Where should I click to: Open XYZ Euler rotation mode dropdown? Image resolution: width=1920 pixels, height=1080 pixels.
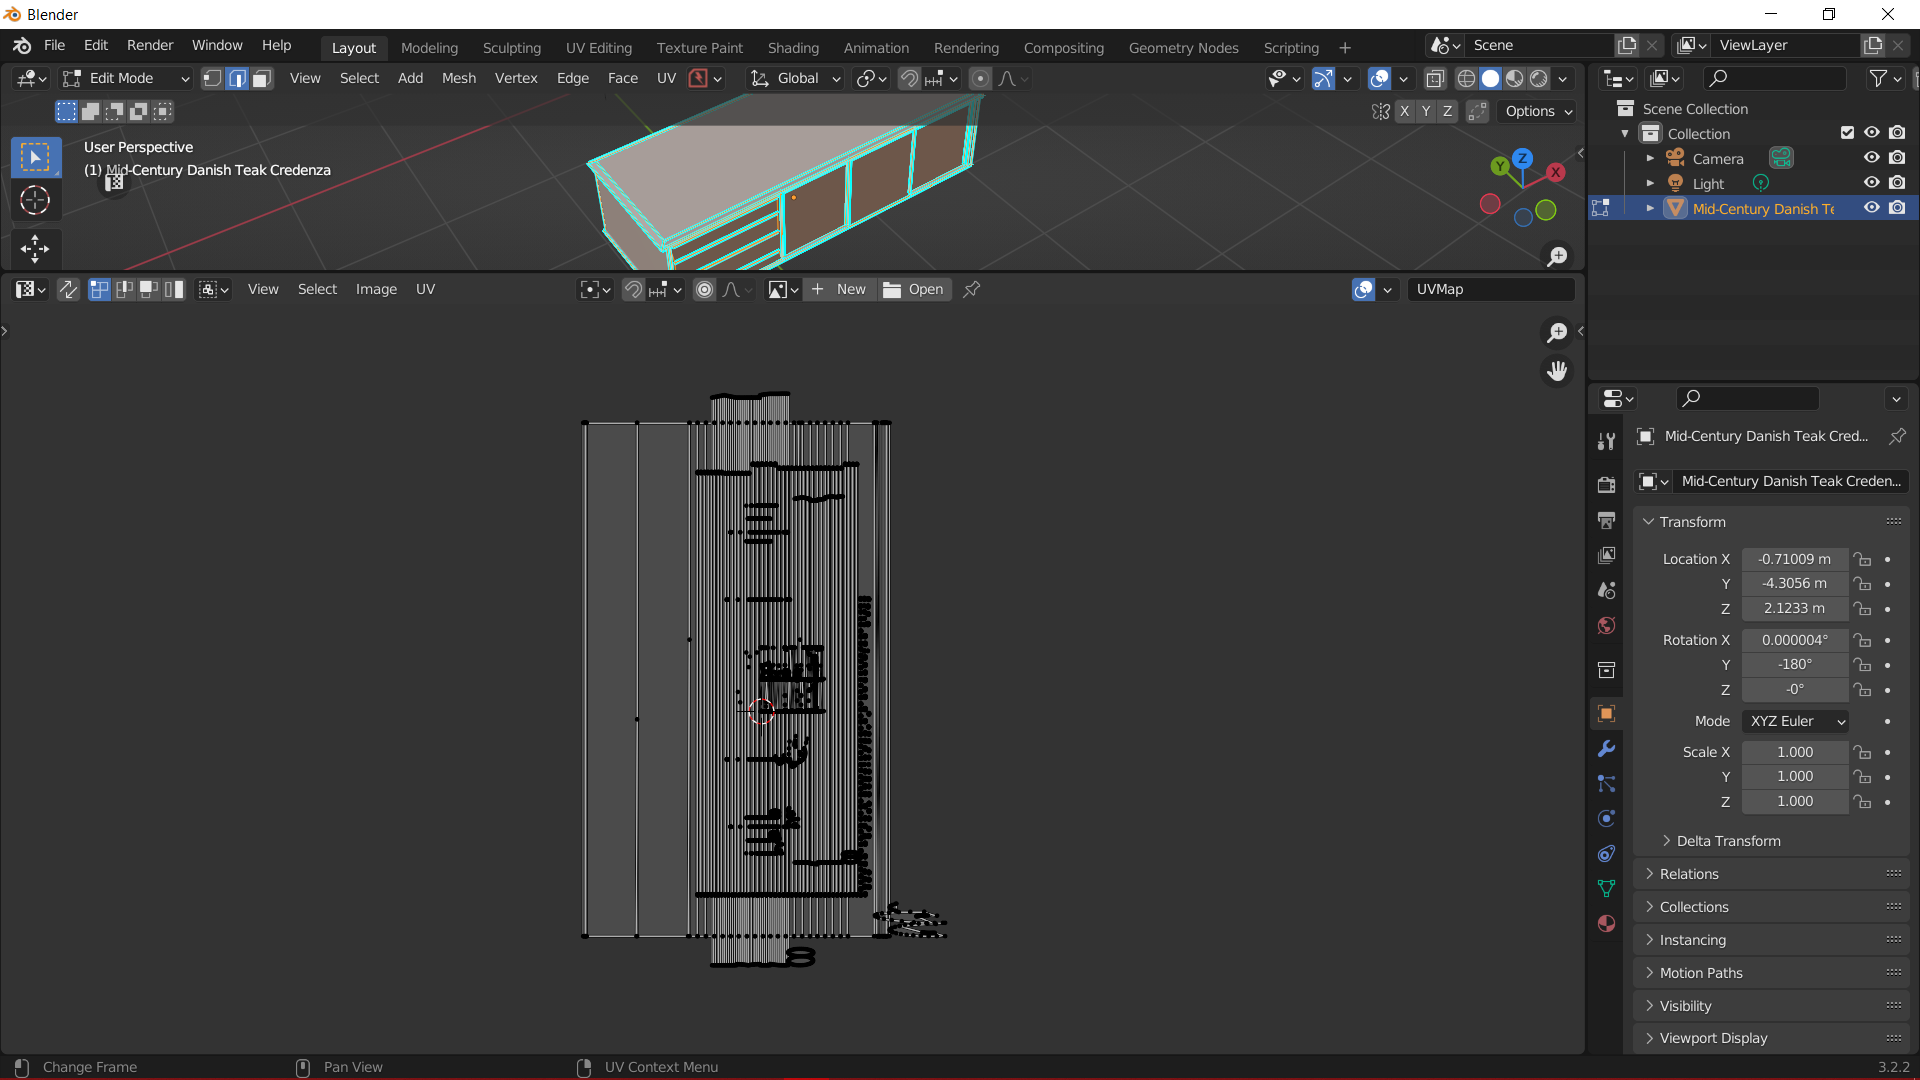(1795, 721)
